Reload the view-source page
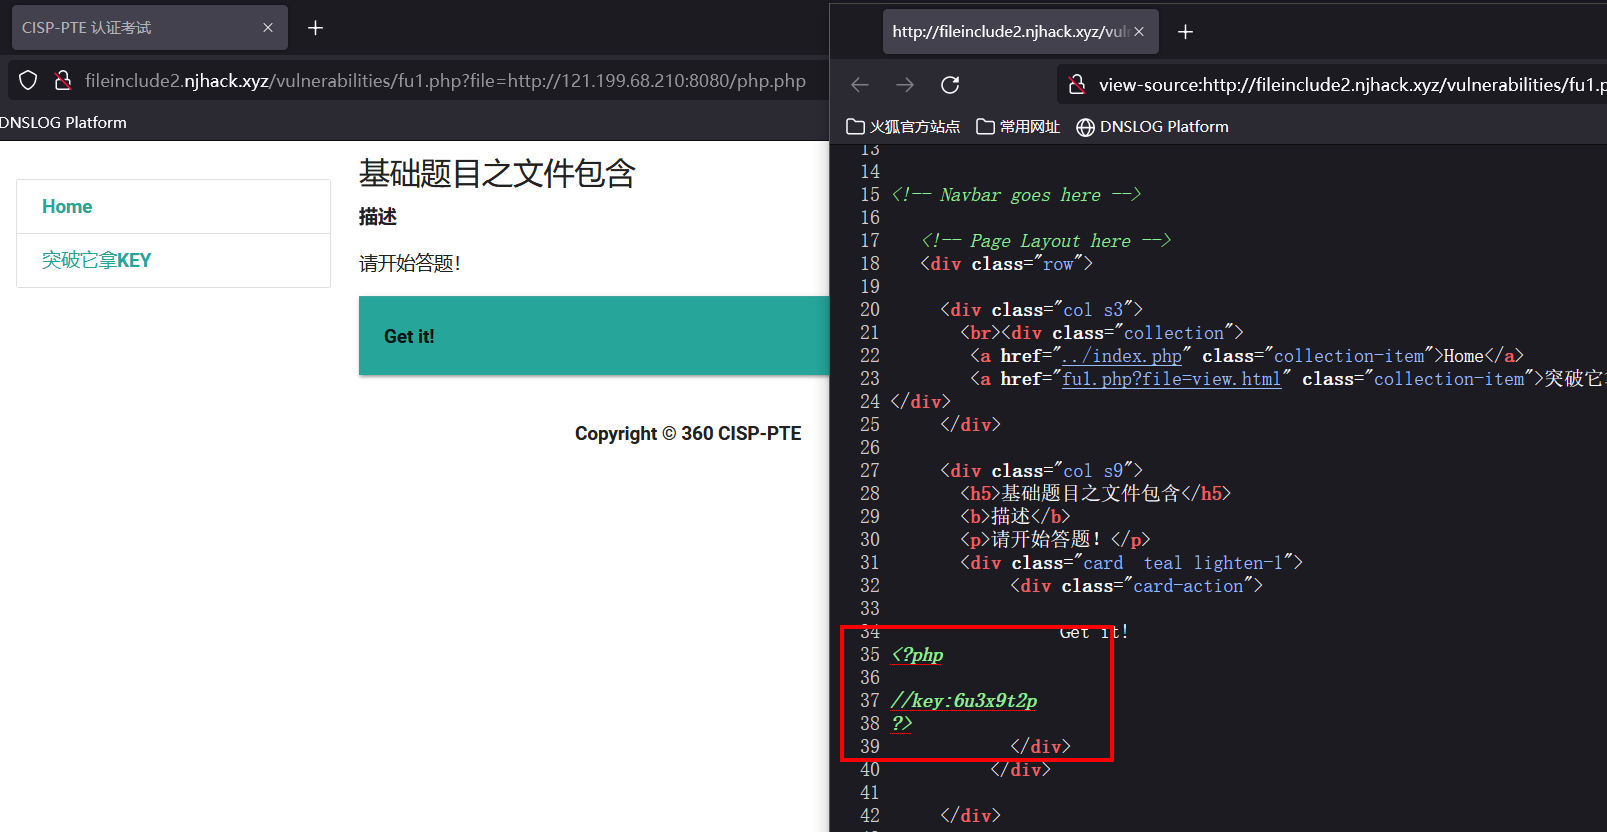 950,85
